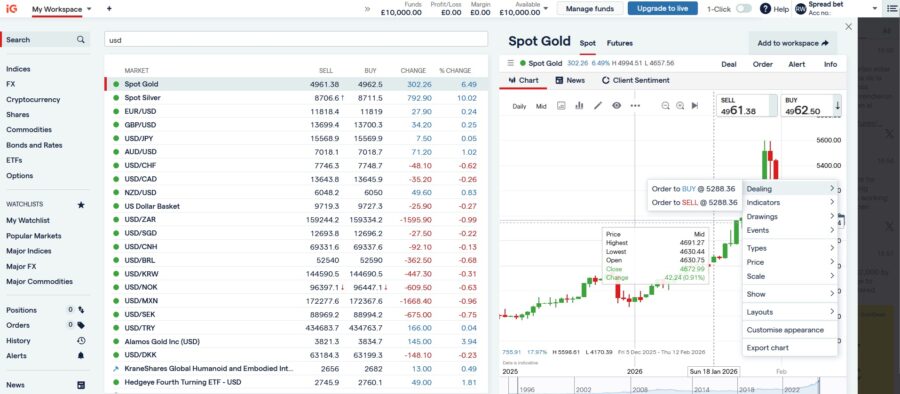Open the Daily timeframe selector

519,106
